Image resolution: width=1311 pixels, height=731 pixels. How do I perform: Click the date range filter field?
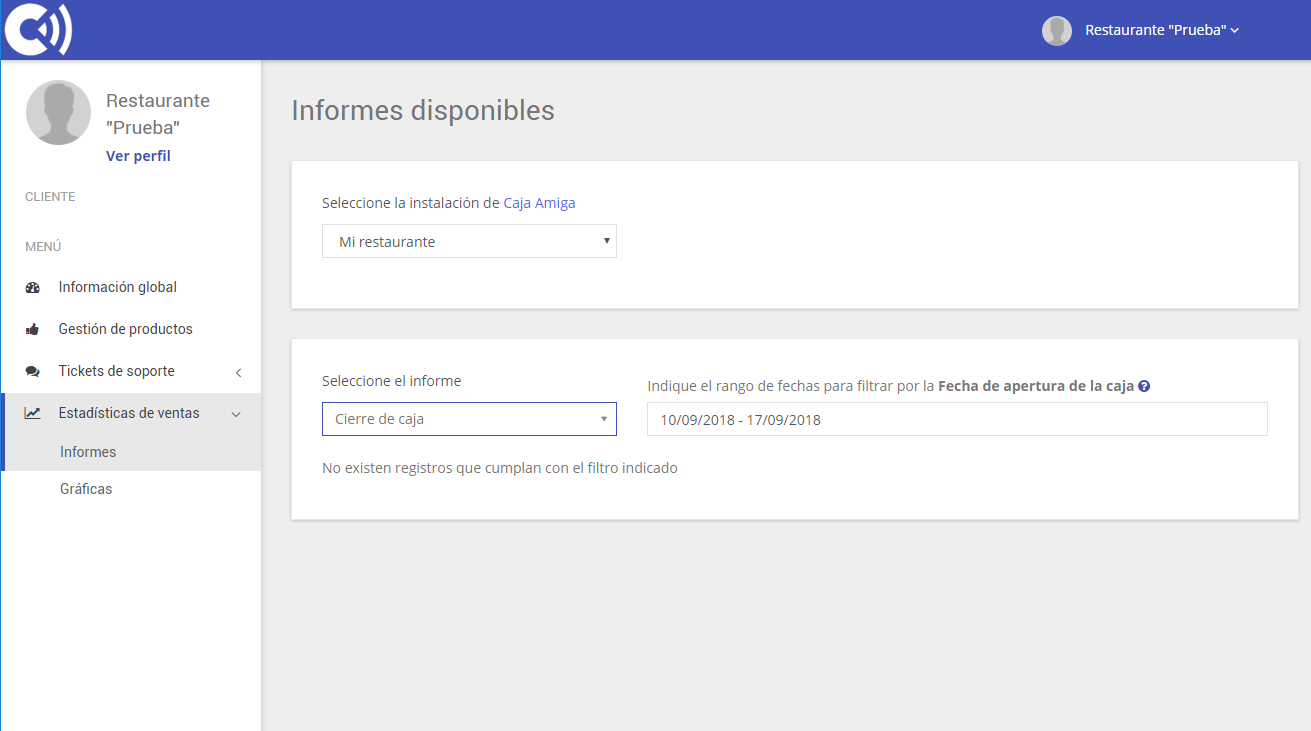pos(957,418)
